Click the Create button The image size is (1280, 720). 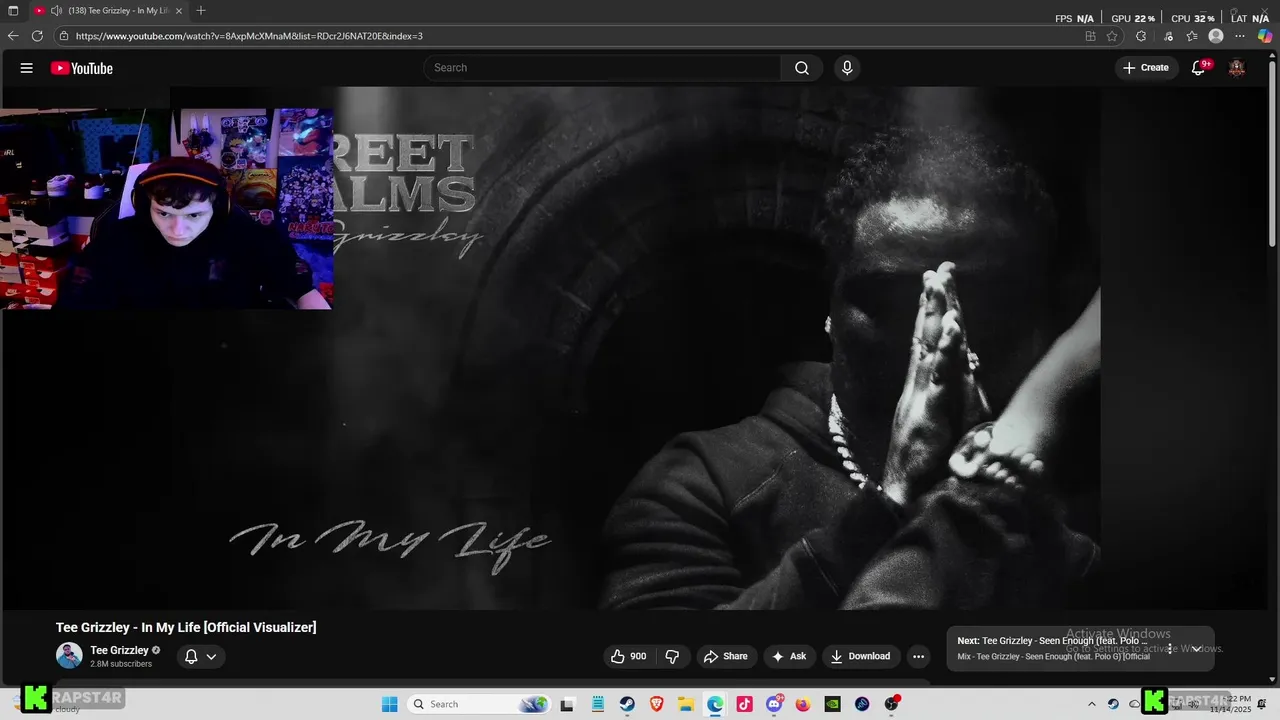pos(1146,68)
